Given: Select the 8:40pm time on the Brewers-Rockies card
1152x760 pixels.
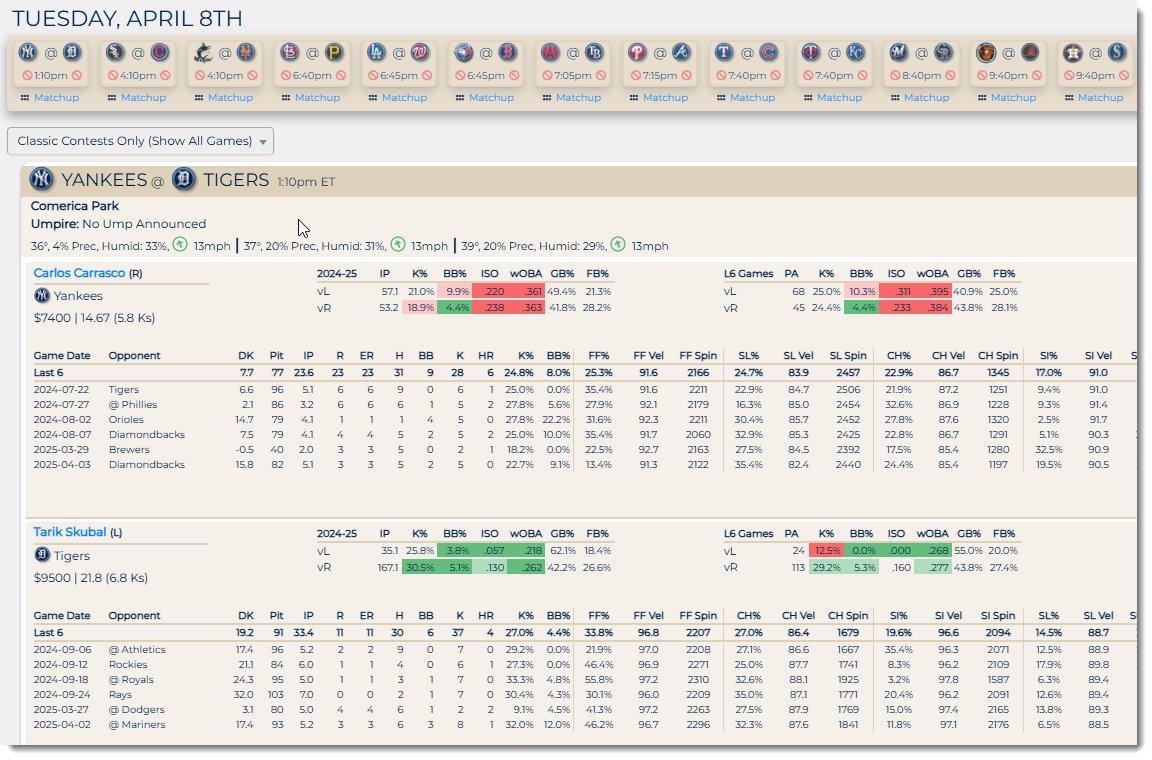Looking at the screenshot, I should (921, 75).
